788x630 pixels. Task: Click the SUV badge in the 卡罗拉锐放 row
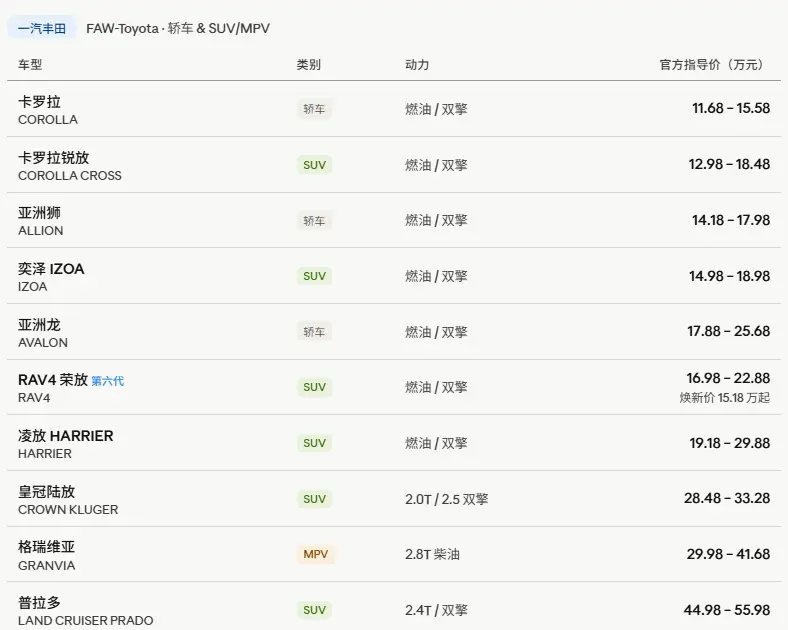pos(315,165)
